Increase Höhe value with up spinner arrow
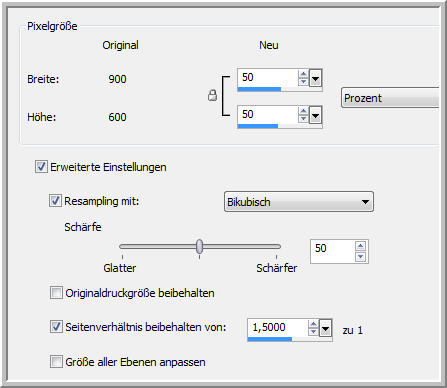The image size is (447, 388). [x=303, y=111]
